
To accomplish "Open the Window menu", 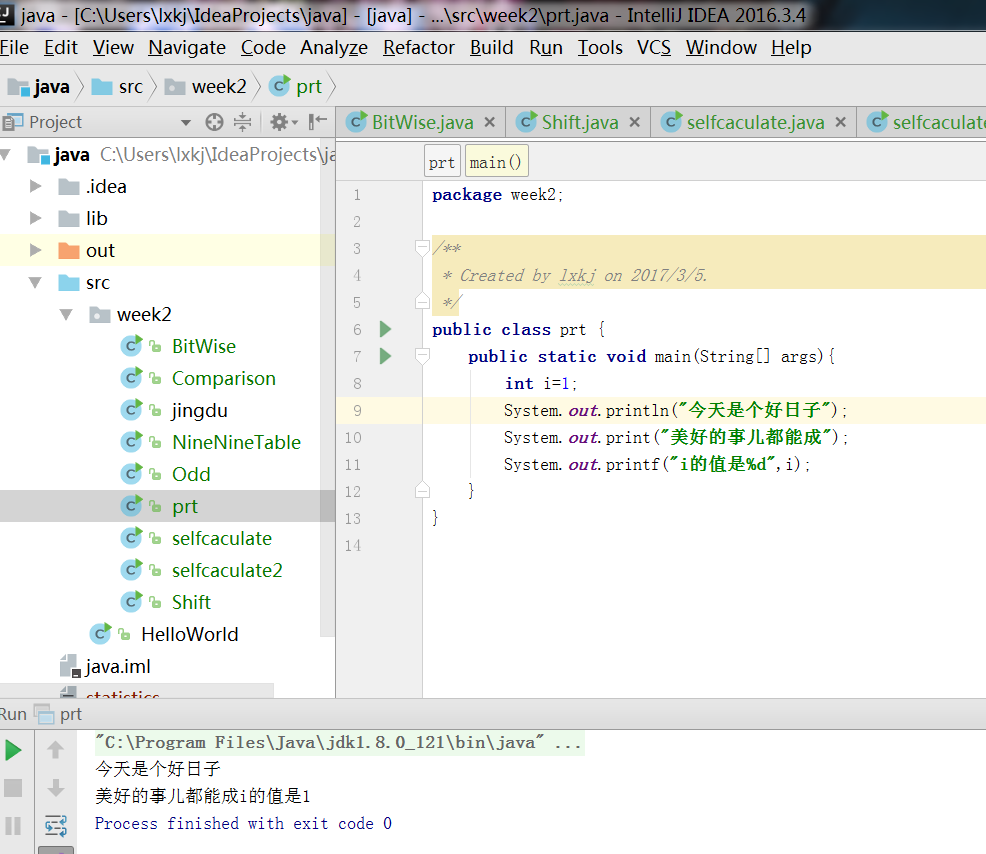I will (721, 48).
